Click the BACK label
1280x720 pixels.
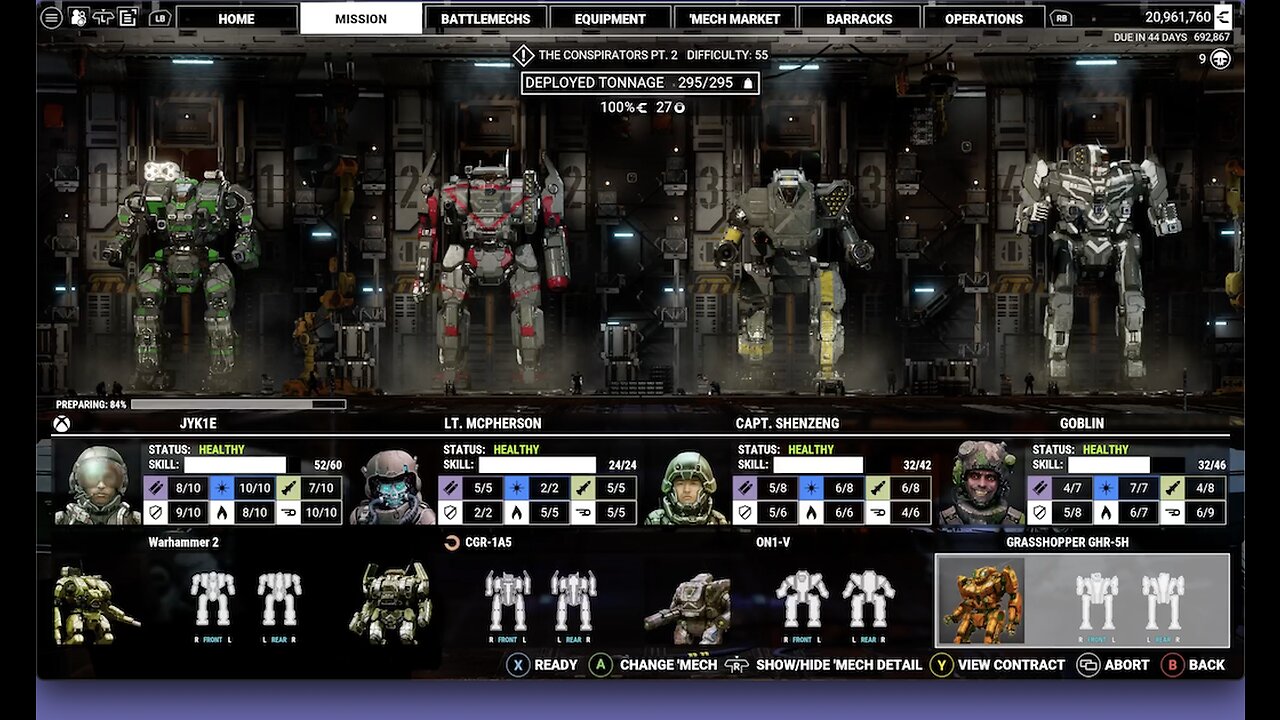[1207, 665]
